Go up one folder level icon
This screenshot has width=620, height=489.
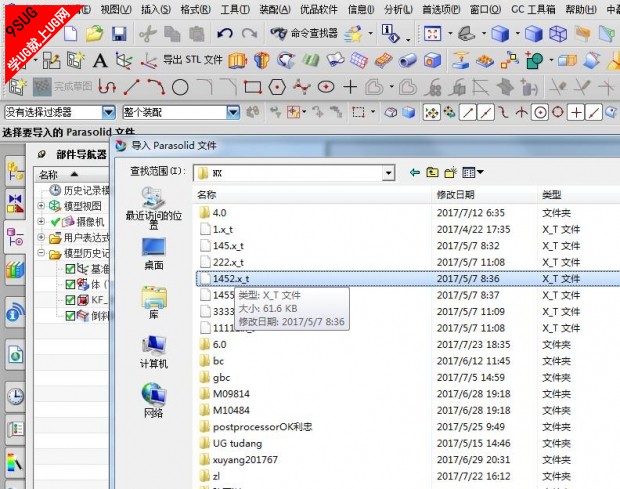[x=432, y=172]
